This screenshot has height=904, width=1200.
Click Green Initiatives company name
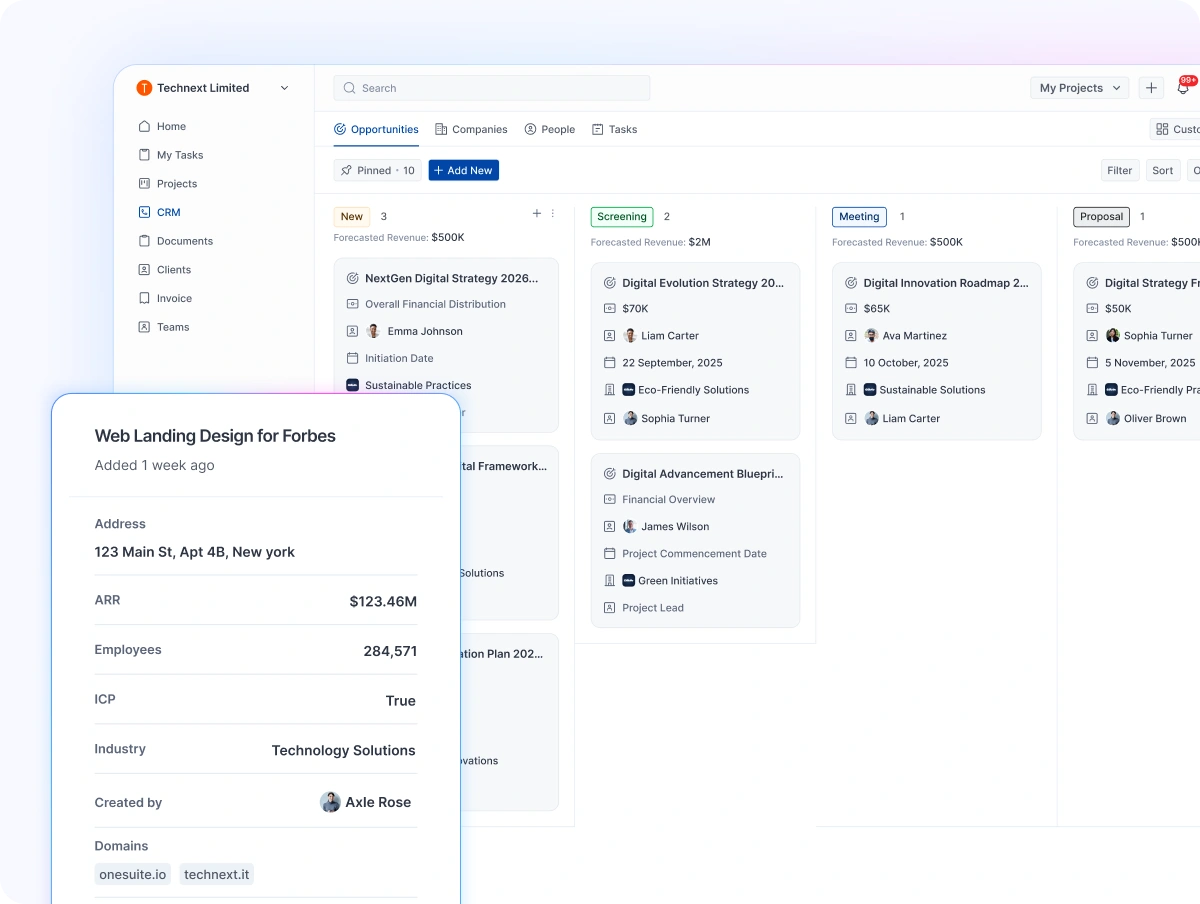click(x=678, y=581)
